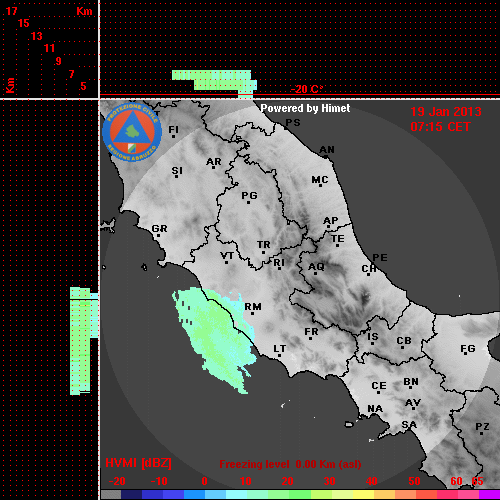Click the PZ city label
The image size is (500, 500).
482,427
